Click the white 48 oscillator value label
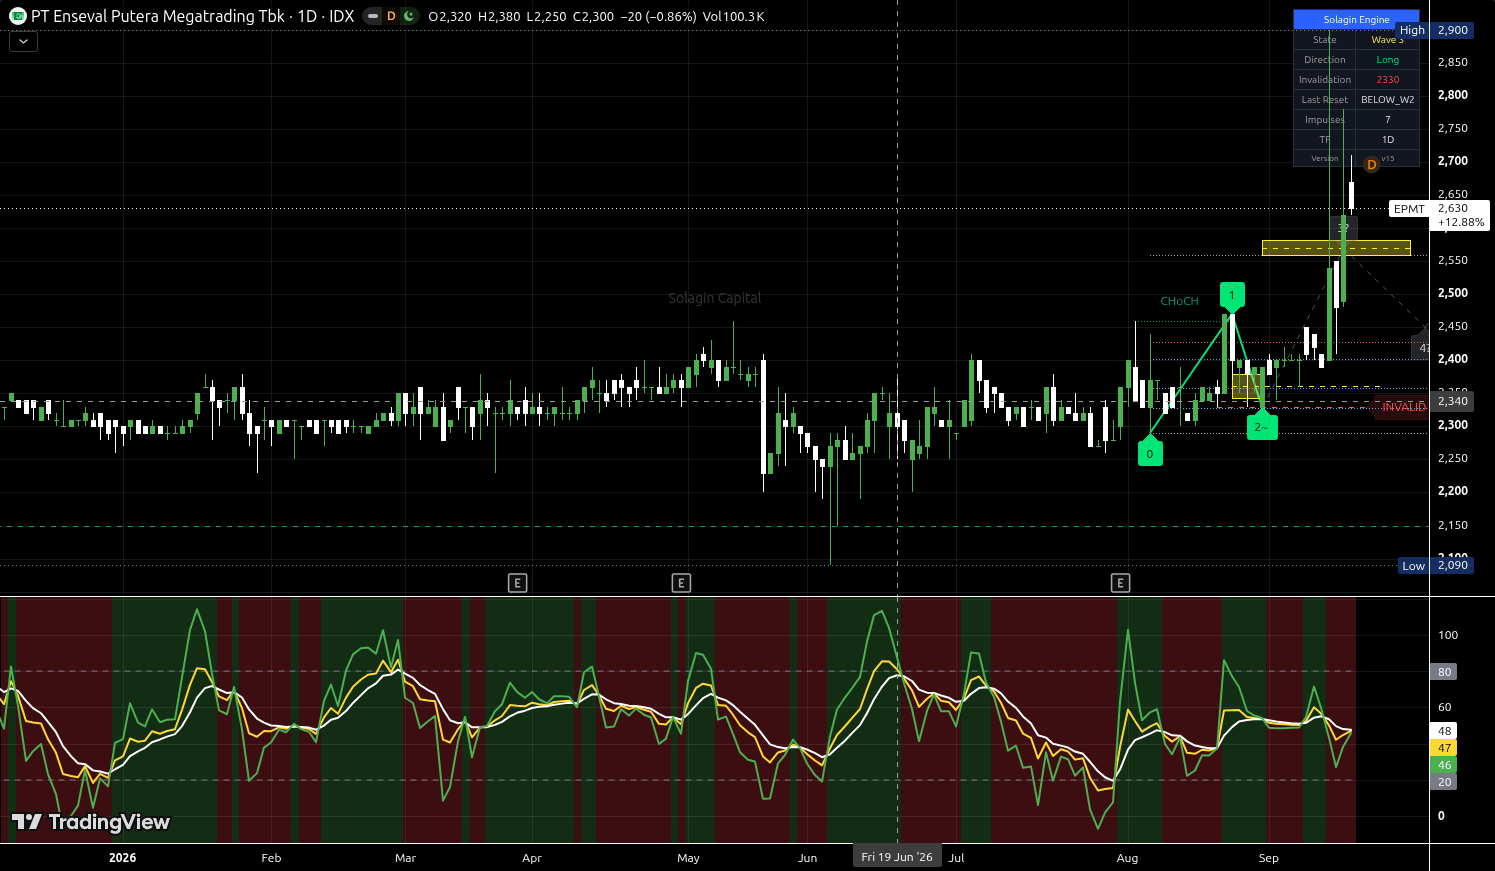This screenshot has width=1495, height=871. tap(1444, 731)
